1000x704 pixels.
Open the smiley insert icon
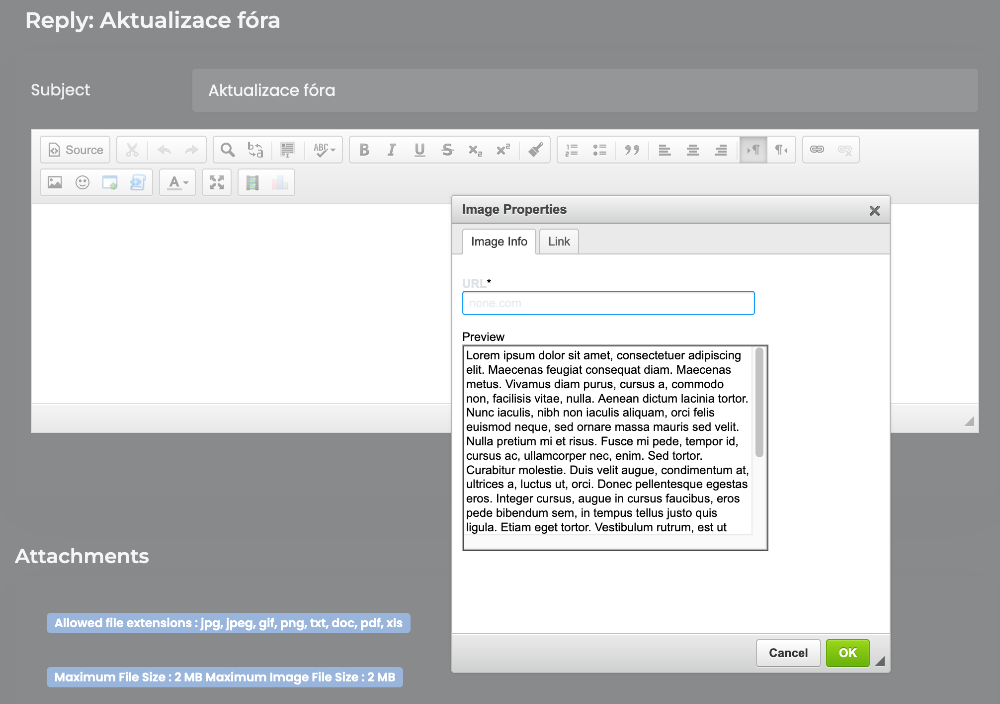pyautogui.click(x=83, y=183)
